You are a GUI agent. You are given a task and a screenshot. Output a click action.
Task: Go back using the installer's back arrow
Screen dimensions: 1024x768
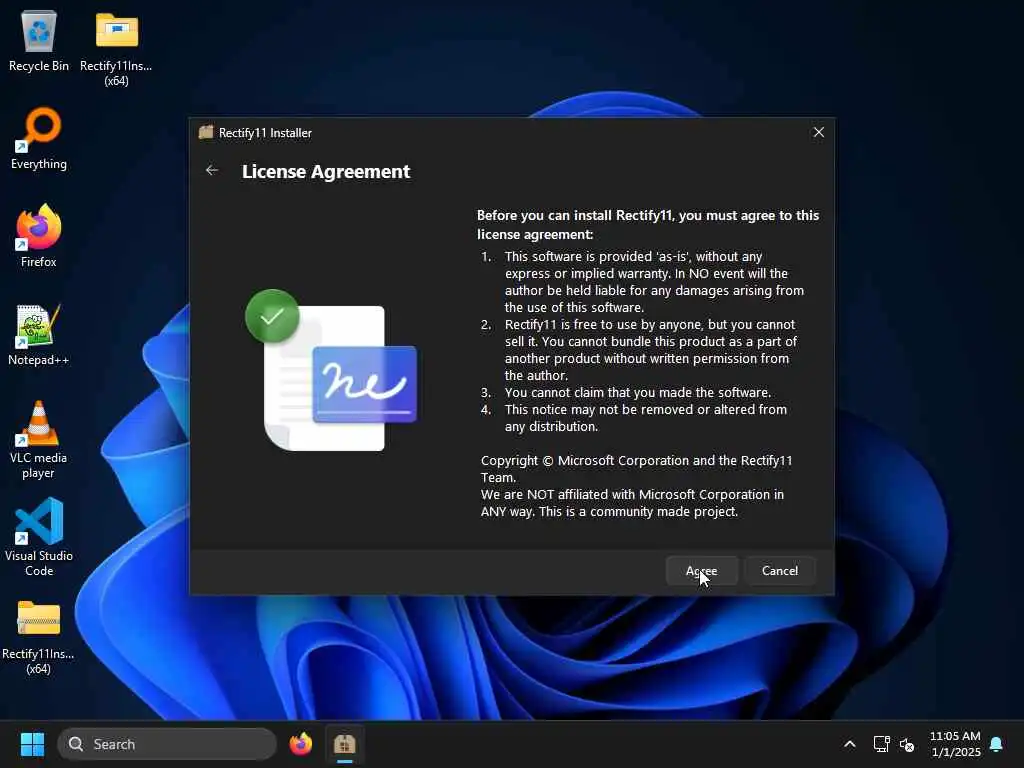click(x=212, y=170)
